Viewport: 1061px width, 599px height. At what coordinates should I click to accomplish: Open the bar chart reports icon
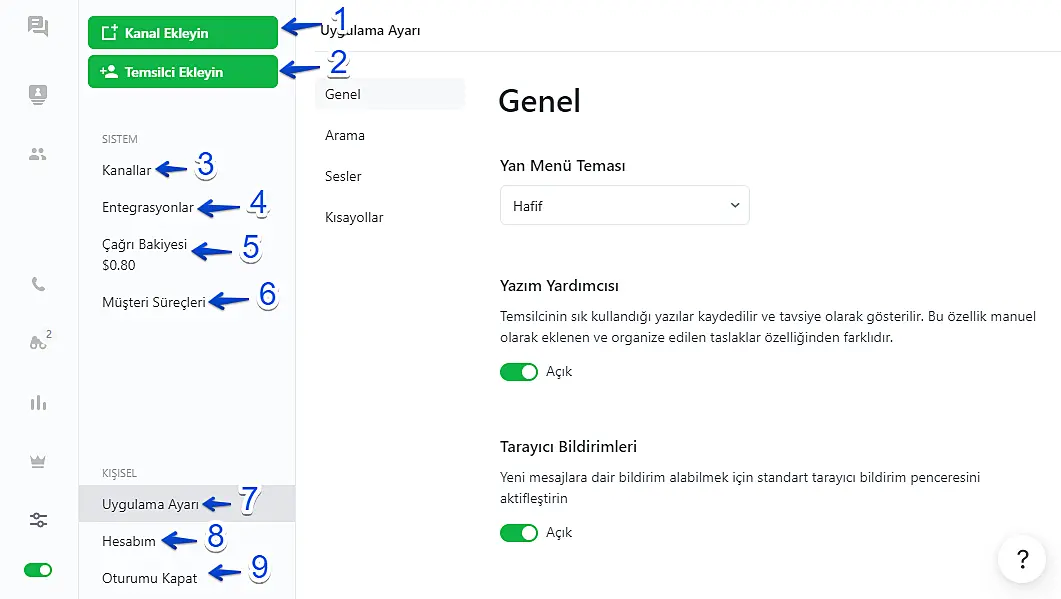38,402
